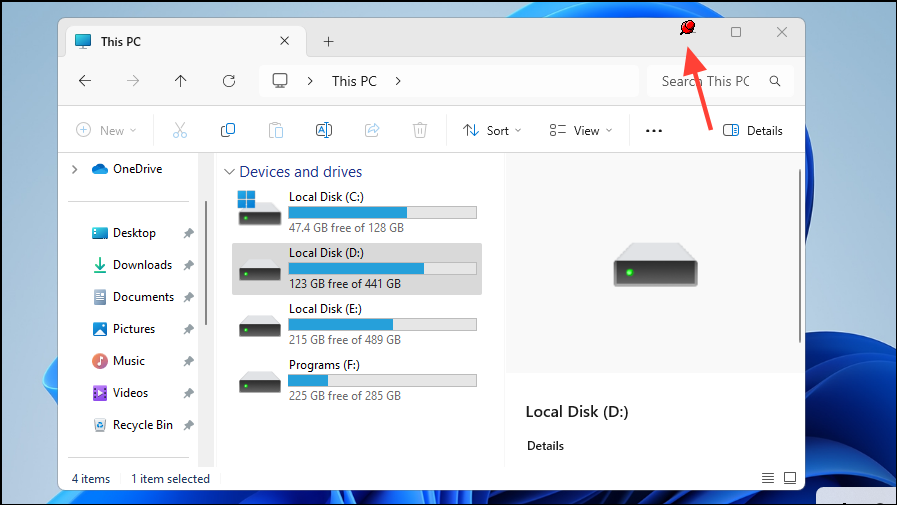Click the pin icon beside Desktop
The width and height of the screenshot is (897, 505).
188,233
